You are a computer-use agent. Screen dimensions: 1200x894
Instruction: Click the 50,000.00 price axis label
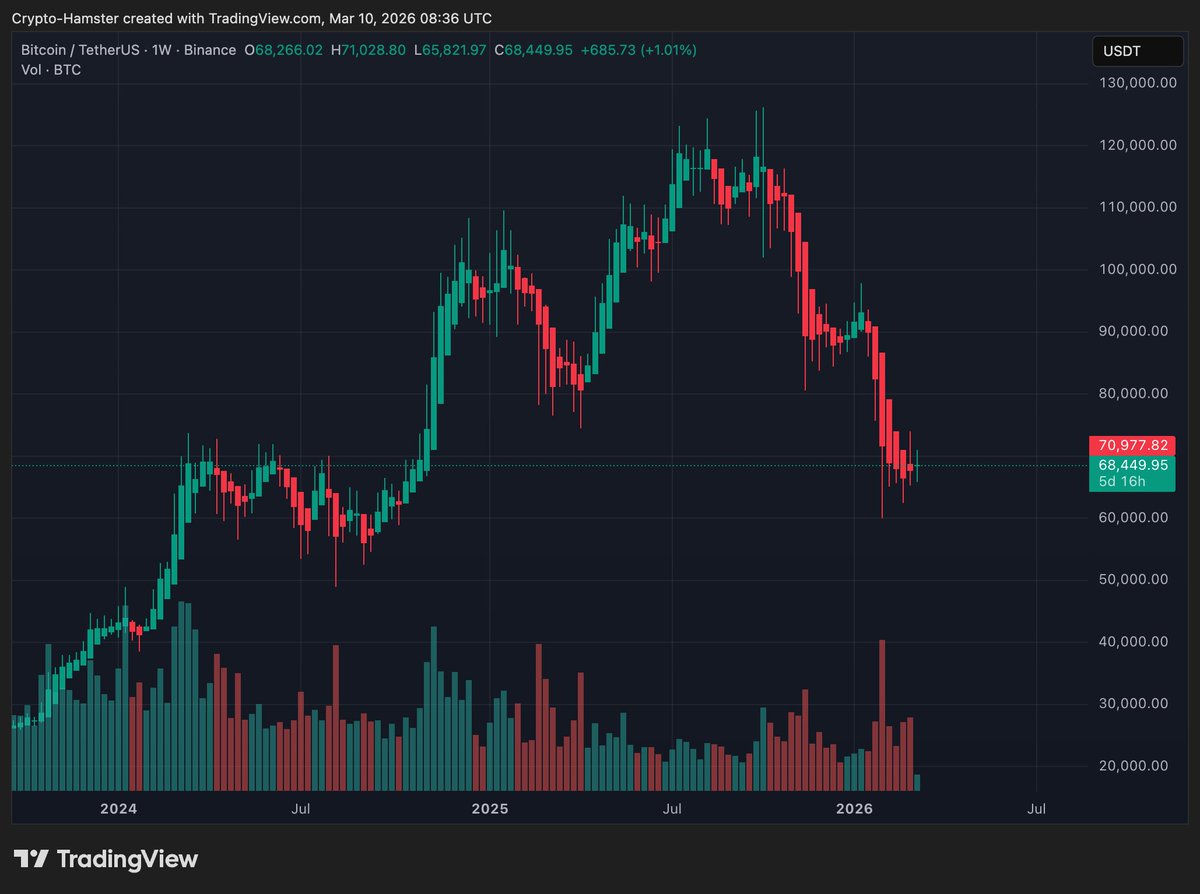tap(1132, 580)
